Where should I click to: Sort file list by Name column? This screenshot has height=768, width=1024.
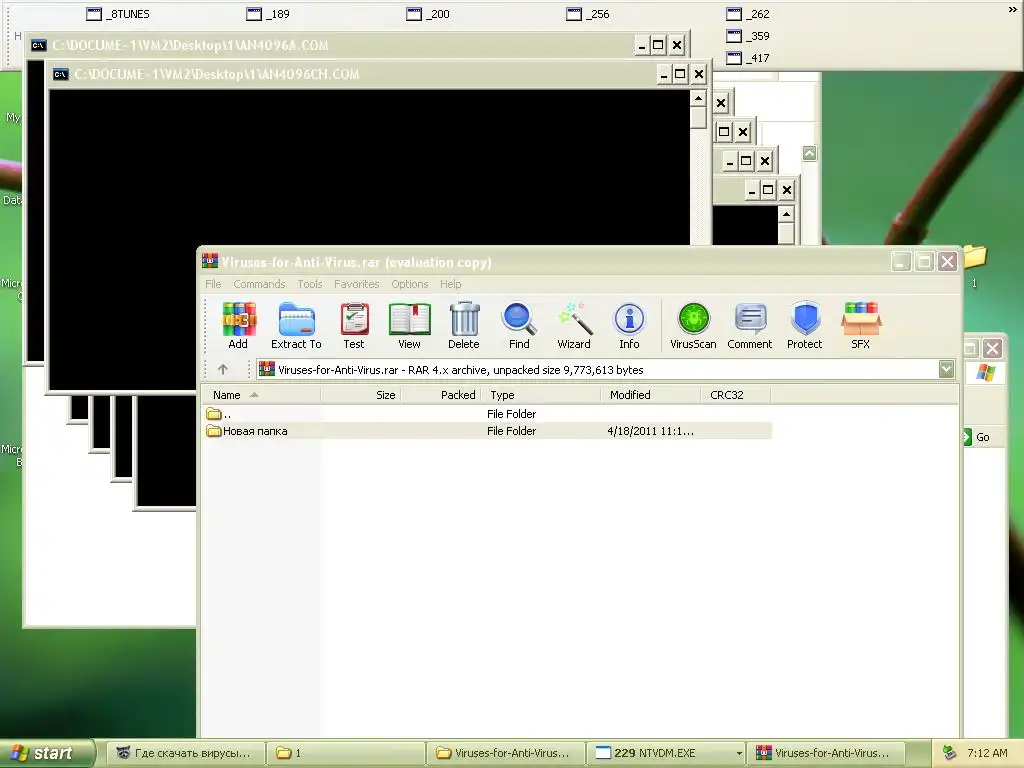(261, 395)
